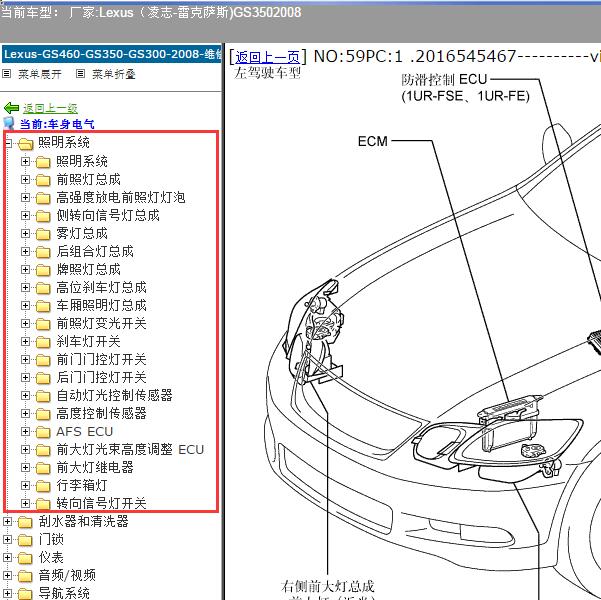The width and height of the screenshot is (601, 600).
Task: Click the 刮水器和清洗器 folder icon
Action: tap(25, 522)
